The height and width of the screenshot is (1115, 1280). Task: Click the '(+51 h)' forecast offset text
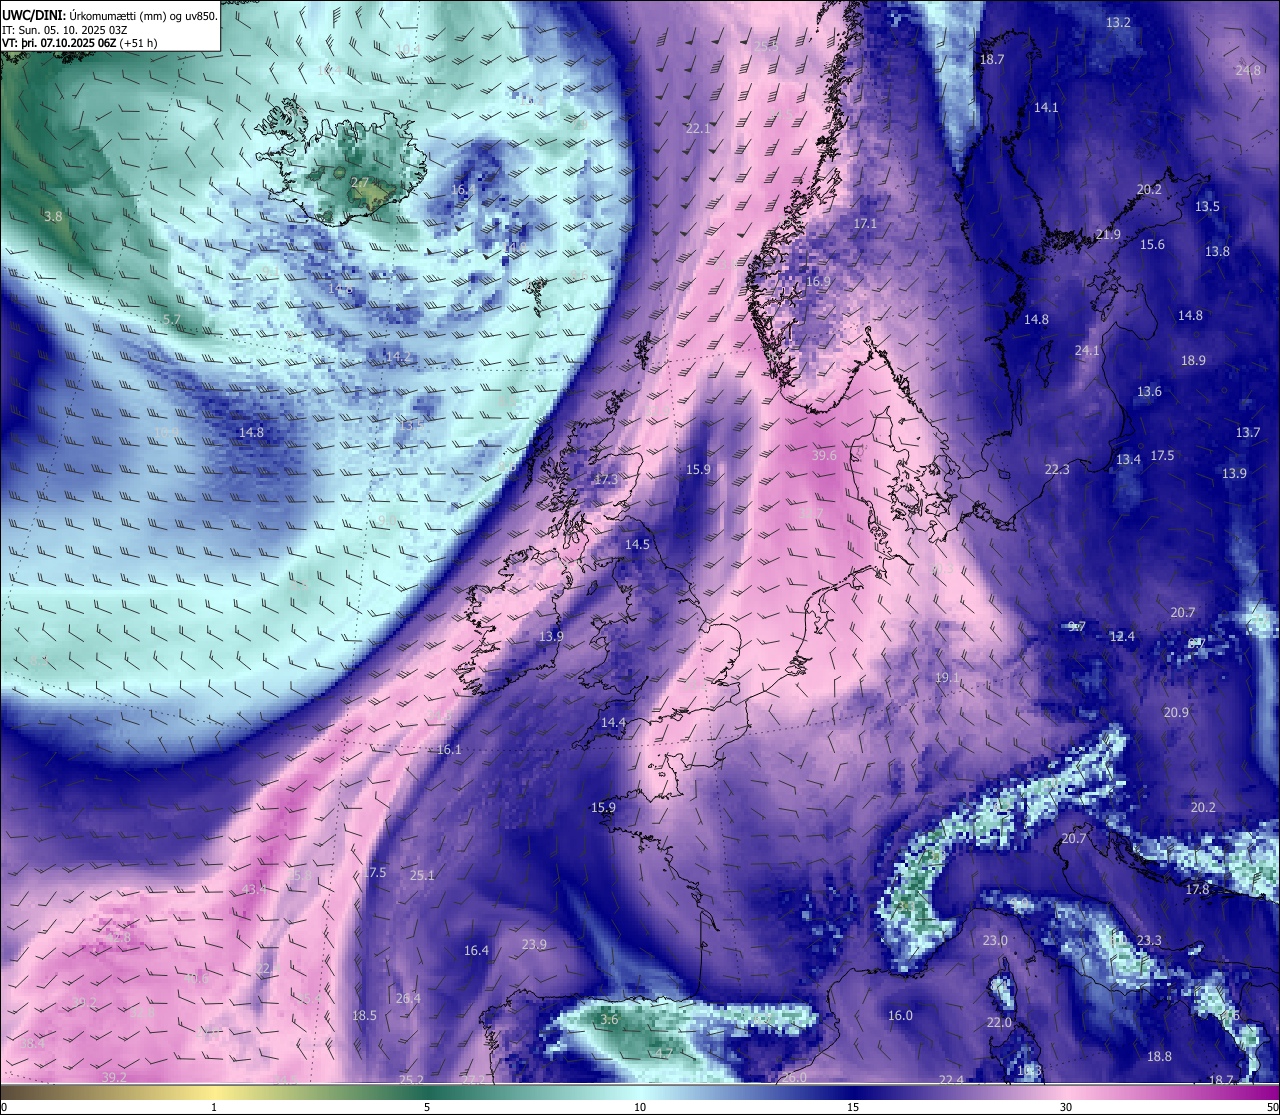[x=138, y=43]
